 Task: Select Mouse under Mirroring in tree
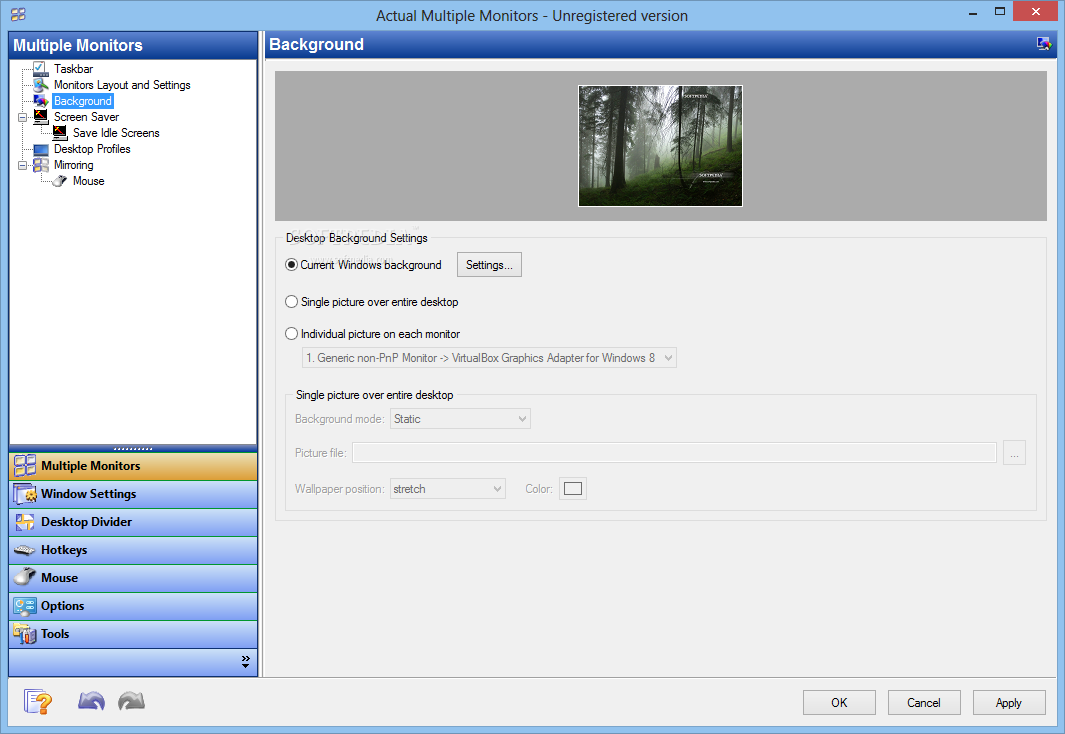tap(89, 181)
